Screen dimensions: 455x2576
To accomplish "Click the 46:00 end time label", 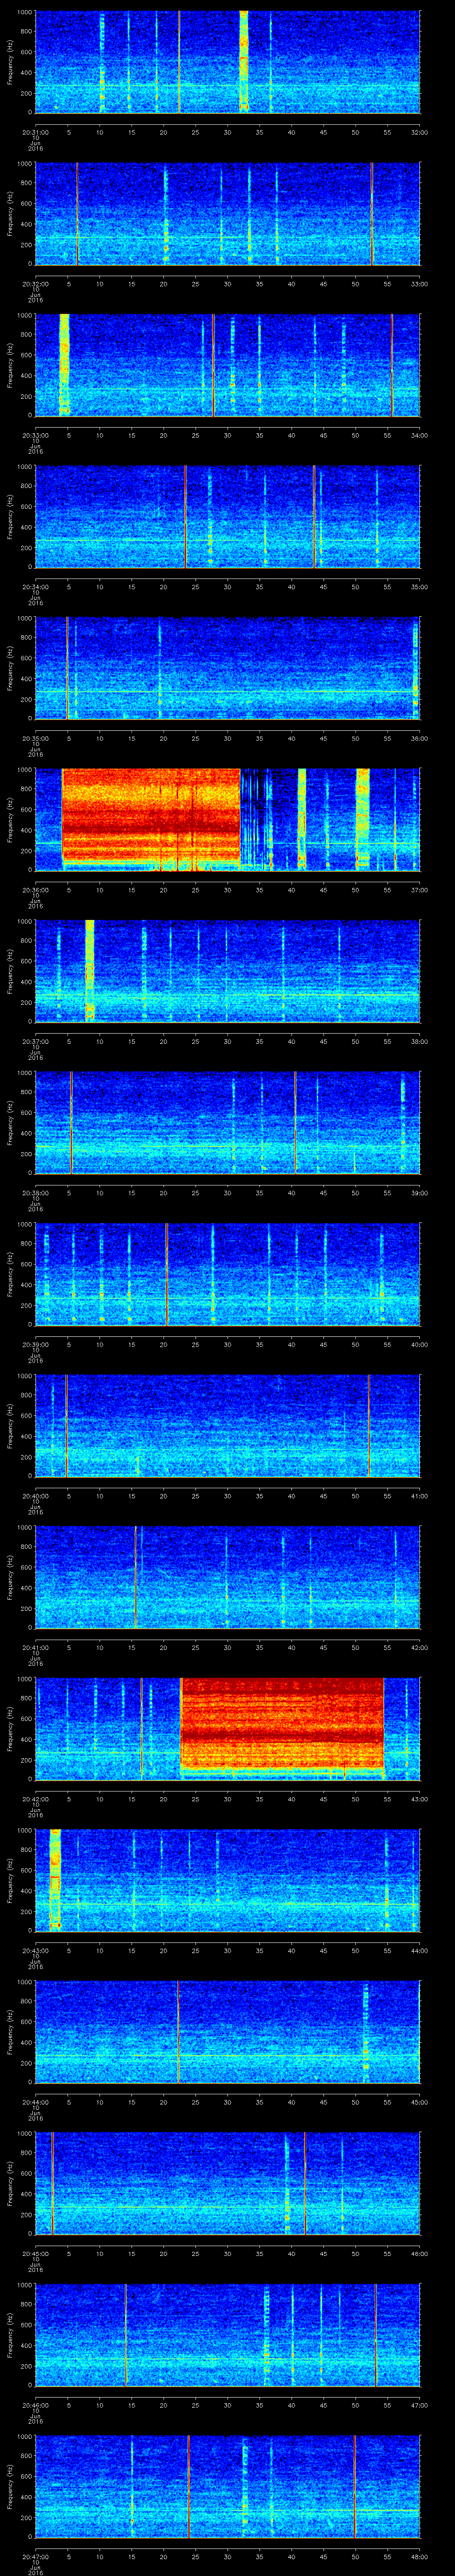I will pyautogui.click(x=419, y=2252).
